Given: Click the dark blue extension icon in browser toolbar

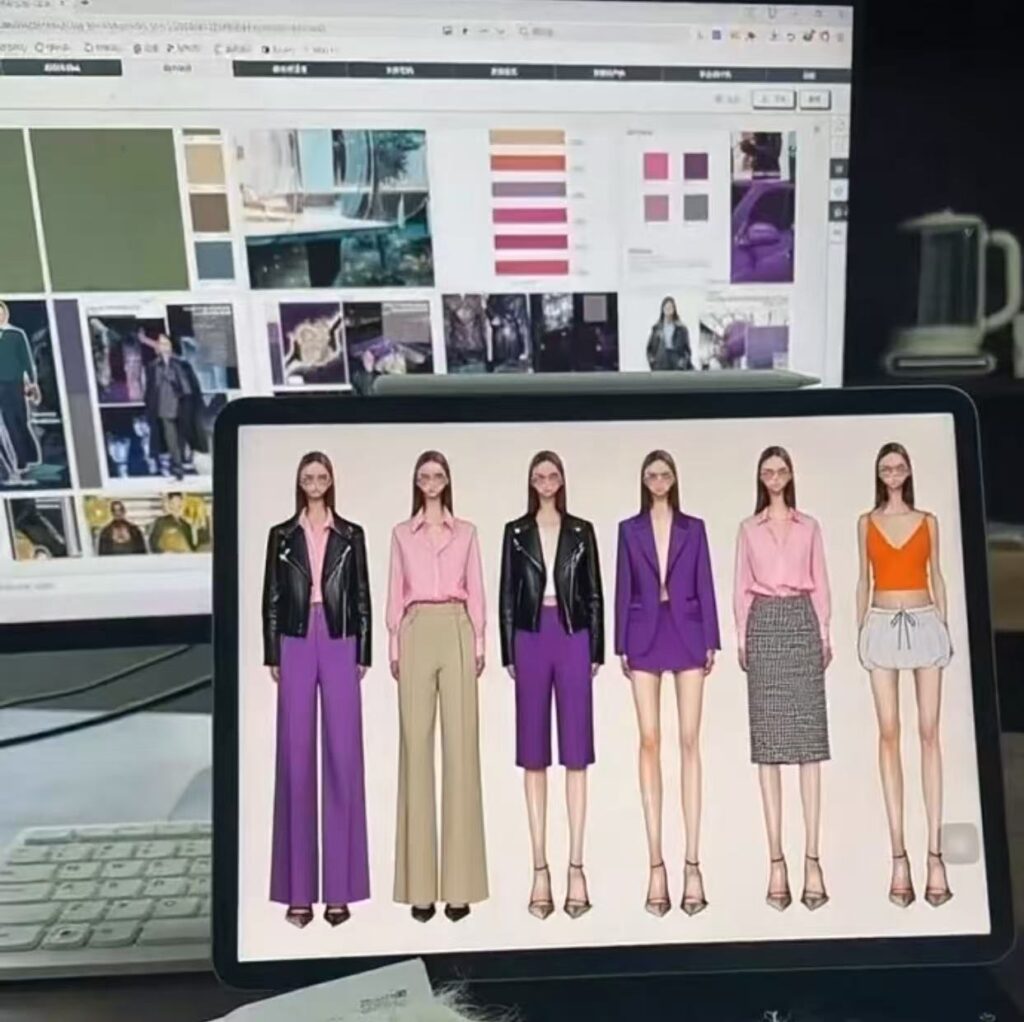Looking at the screenshot, I should 716,34.
